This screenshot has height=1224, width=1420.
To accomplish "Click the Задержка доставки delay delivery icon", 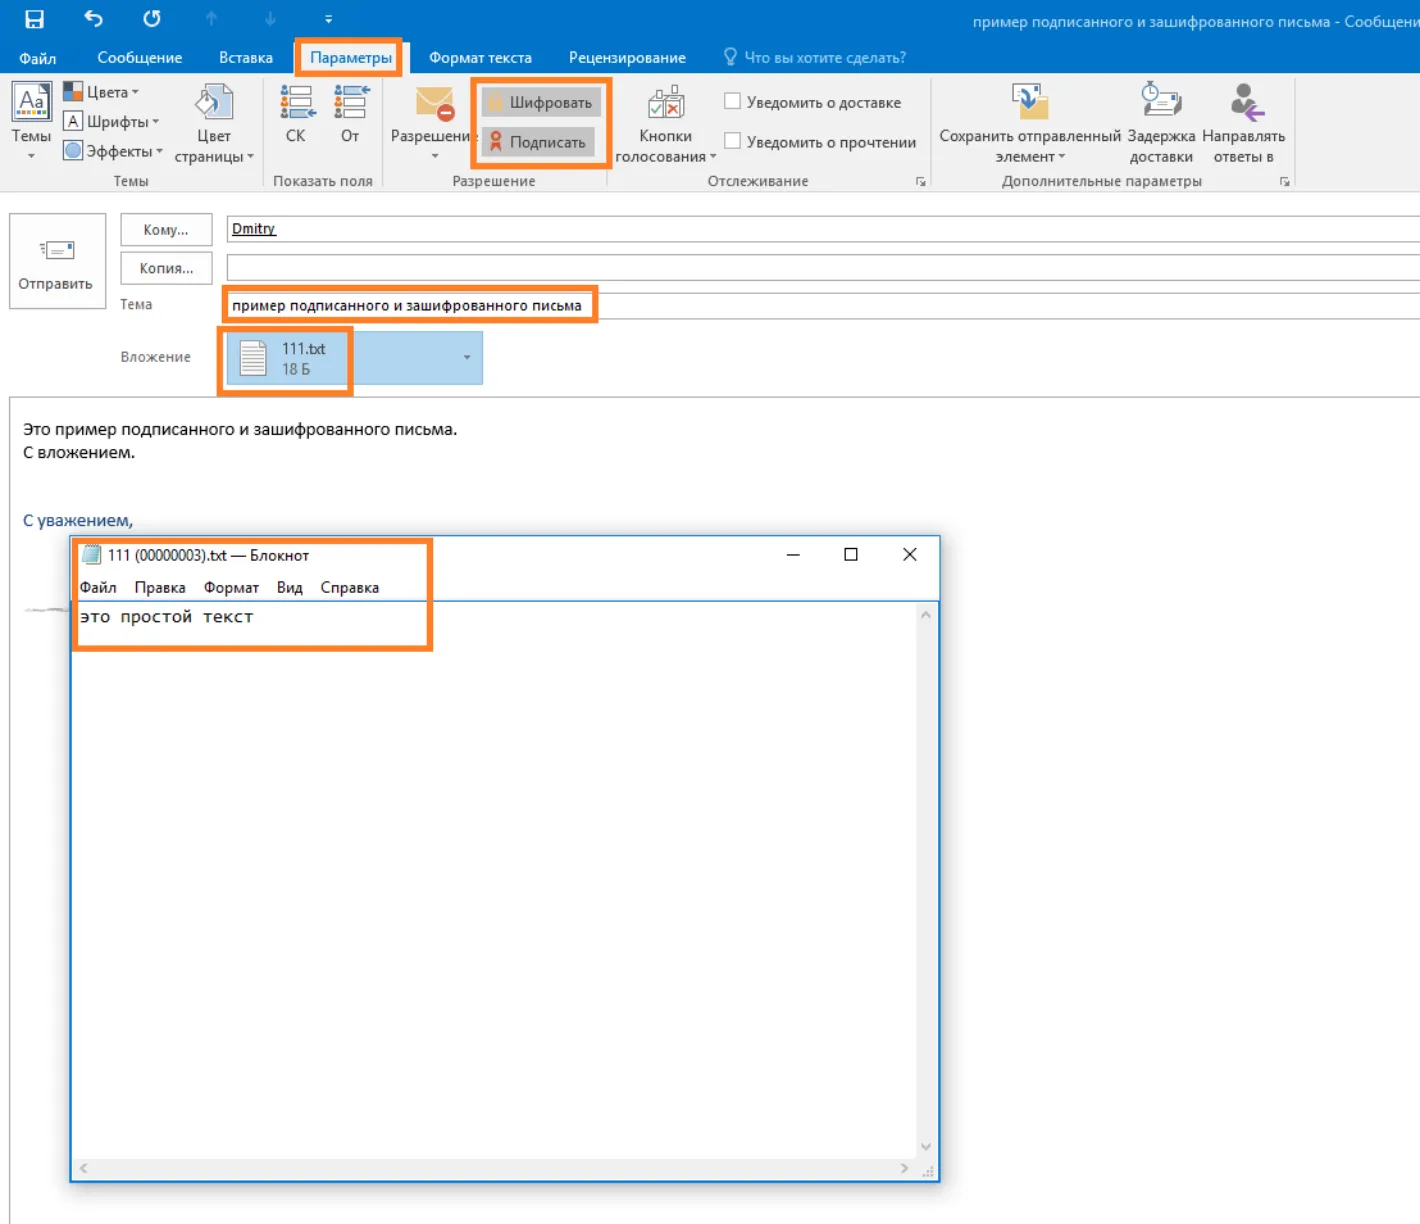I will tap(1161, 102).
